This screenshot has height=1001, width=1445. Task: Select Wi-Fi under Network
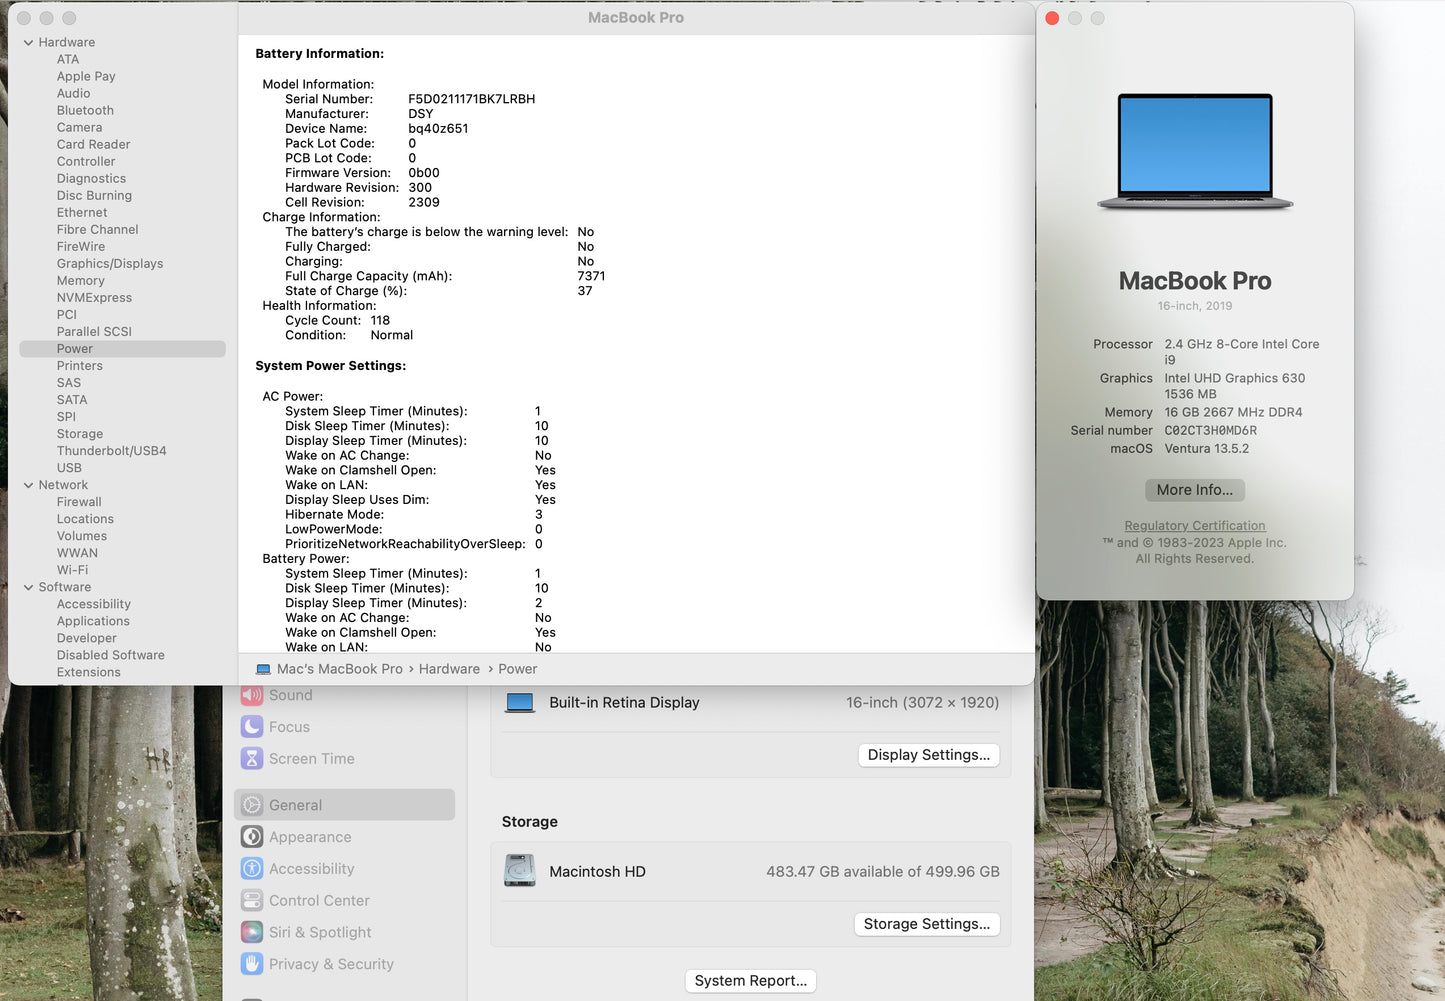tap(72, 570)
